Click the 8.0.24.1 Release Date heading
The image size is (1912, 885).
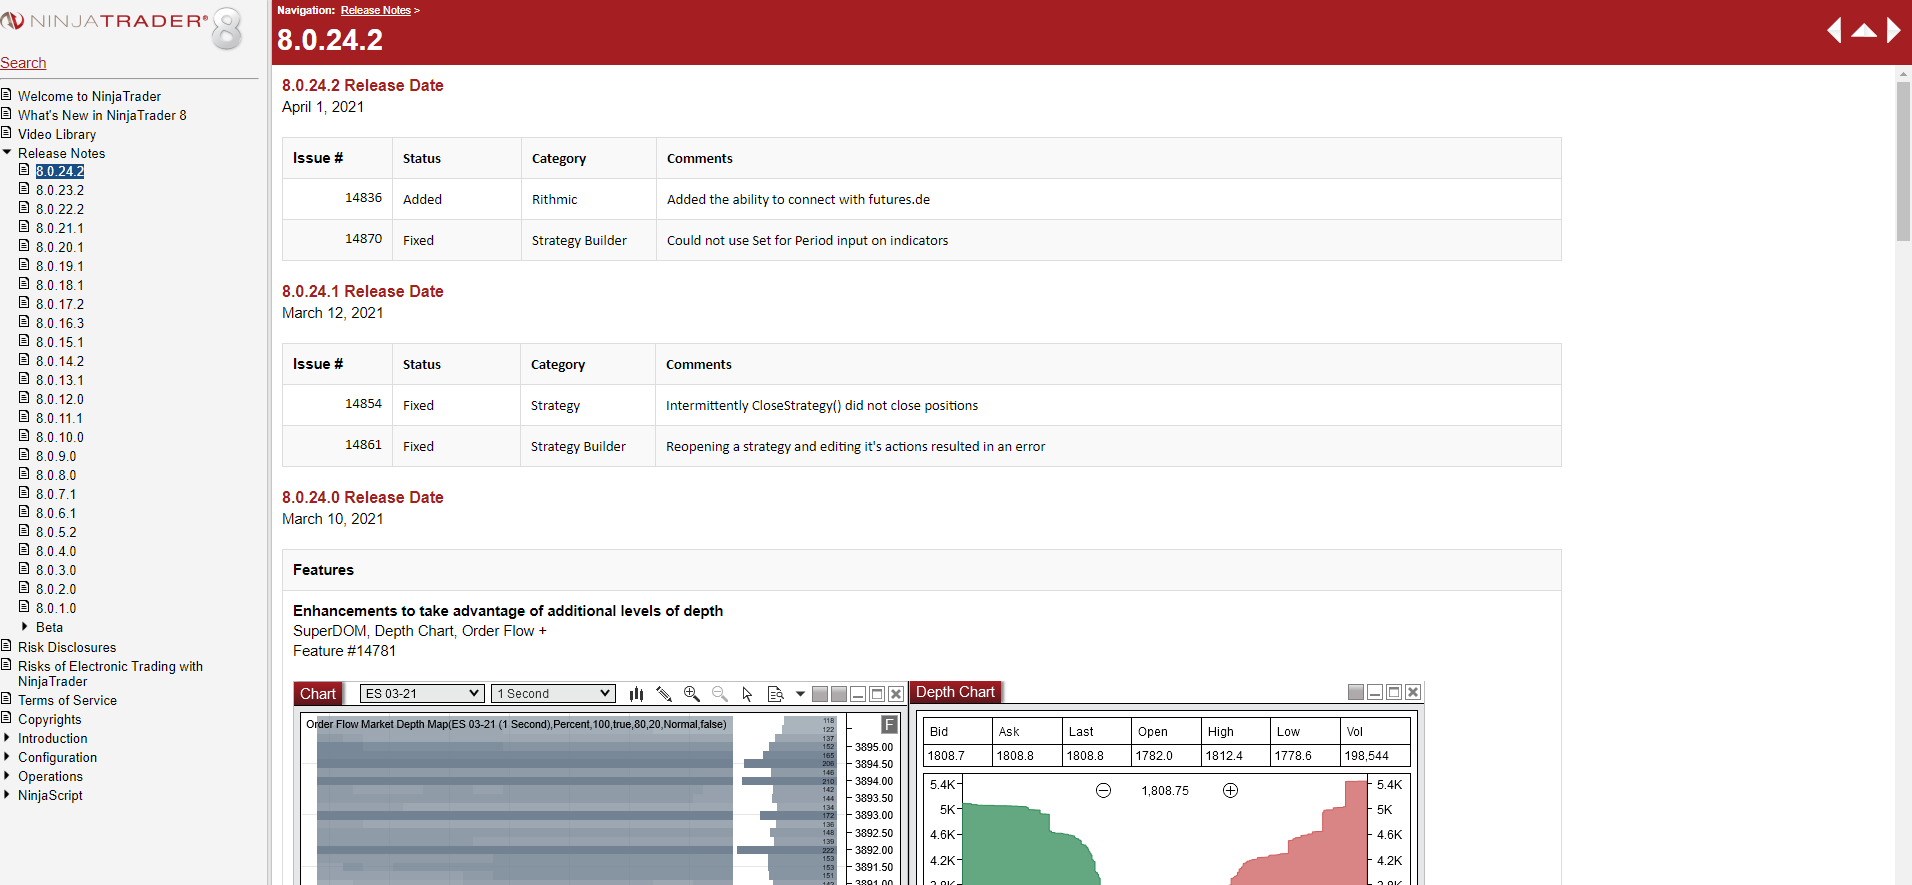(362, 291)
